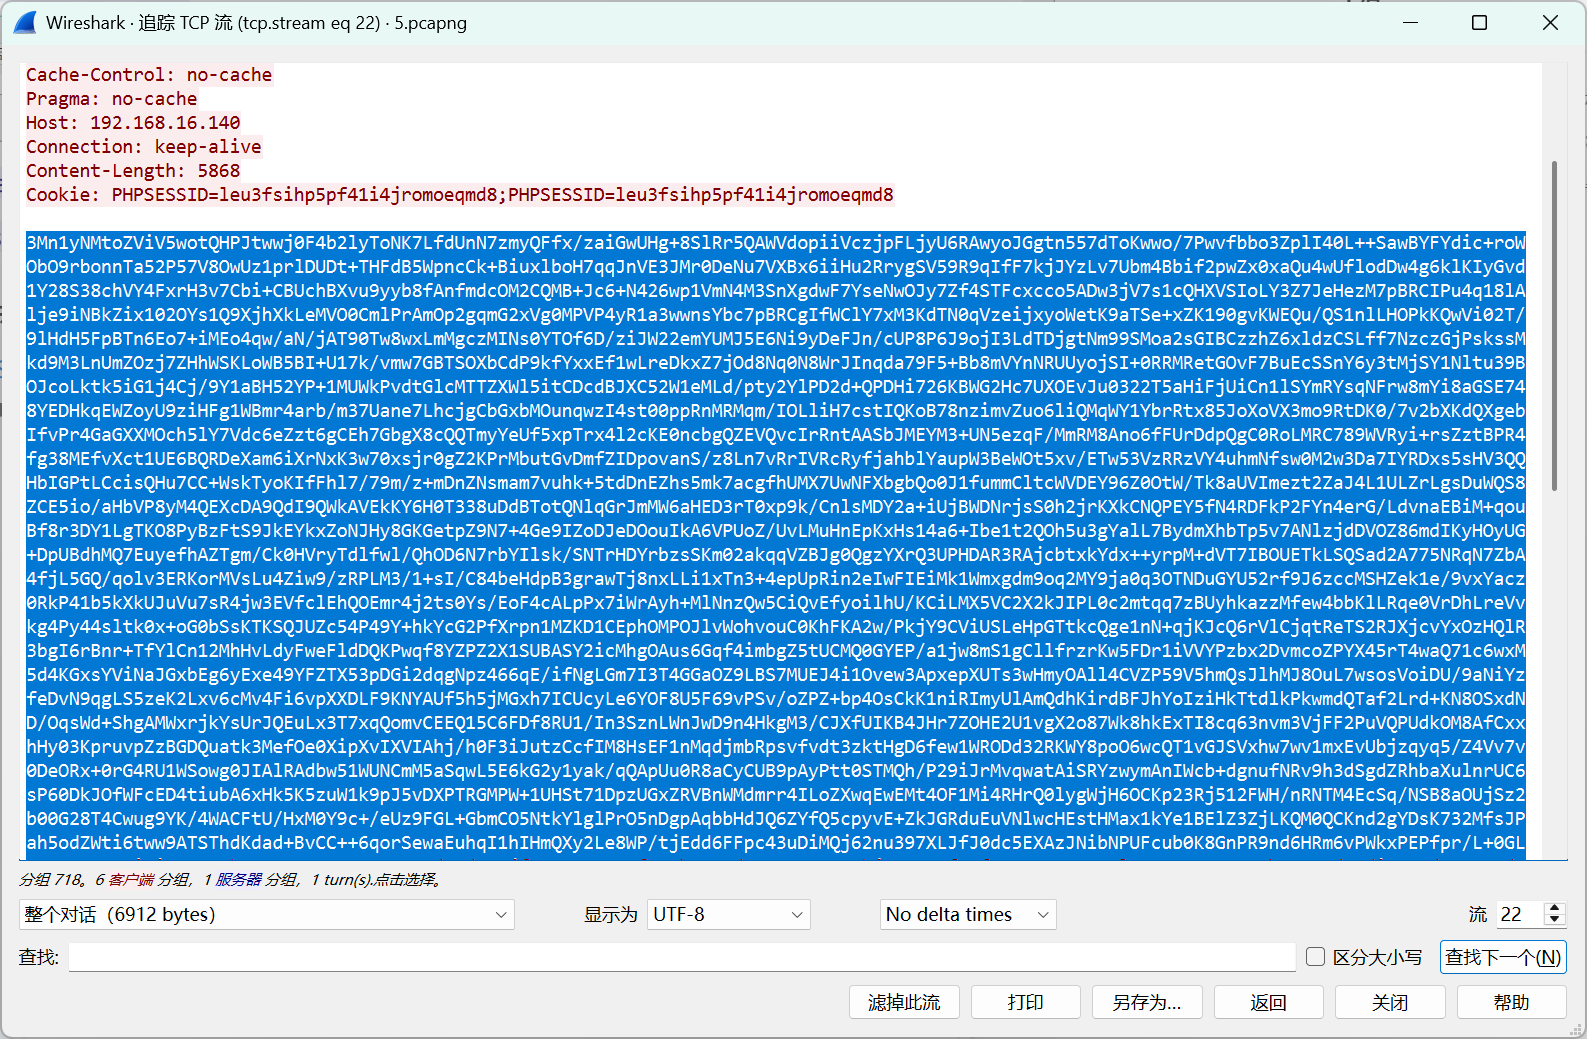Click the Wireshark shark fin icon

(25, 23)
